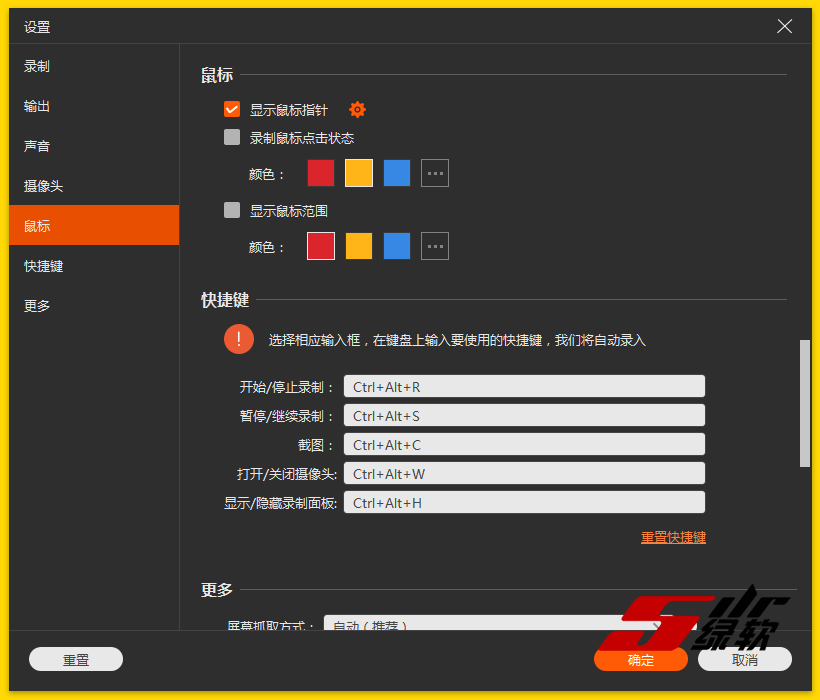The height and width of the screenshot is (700, 820).
Task: Open more colors for mouse range
Action: 435,246
